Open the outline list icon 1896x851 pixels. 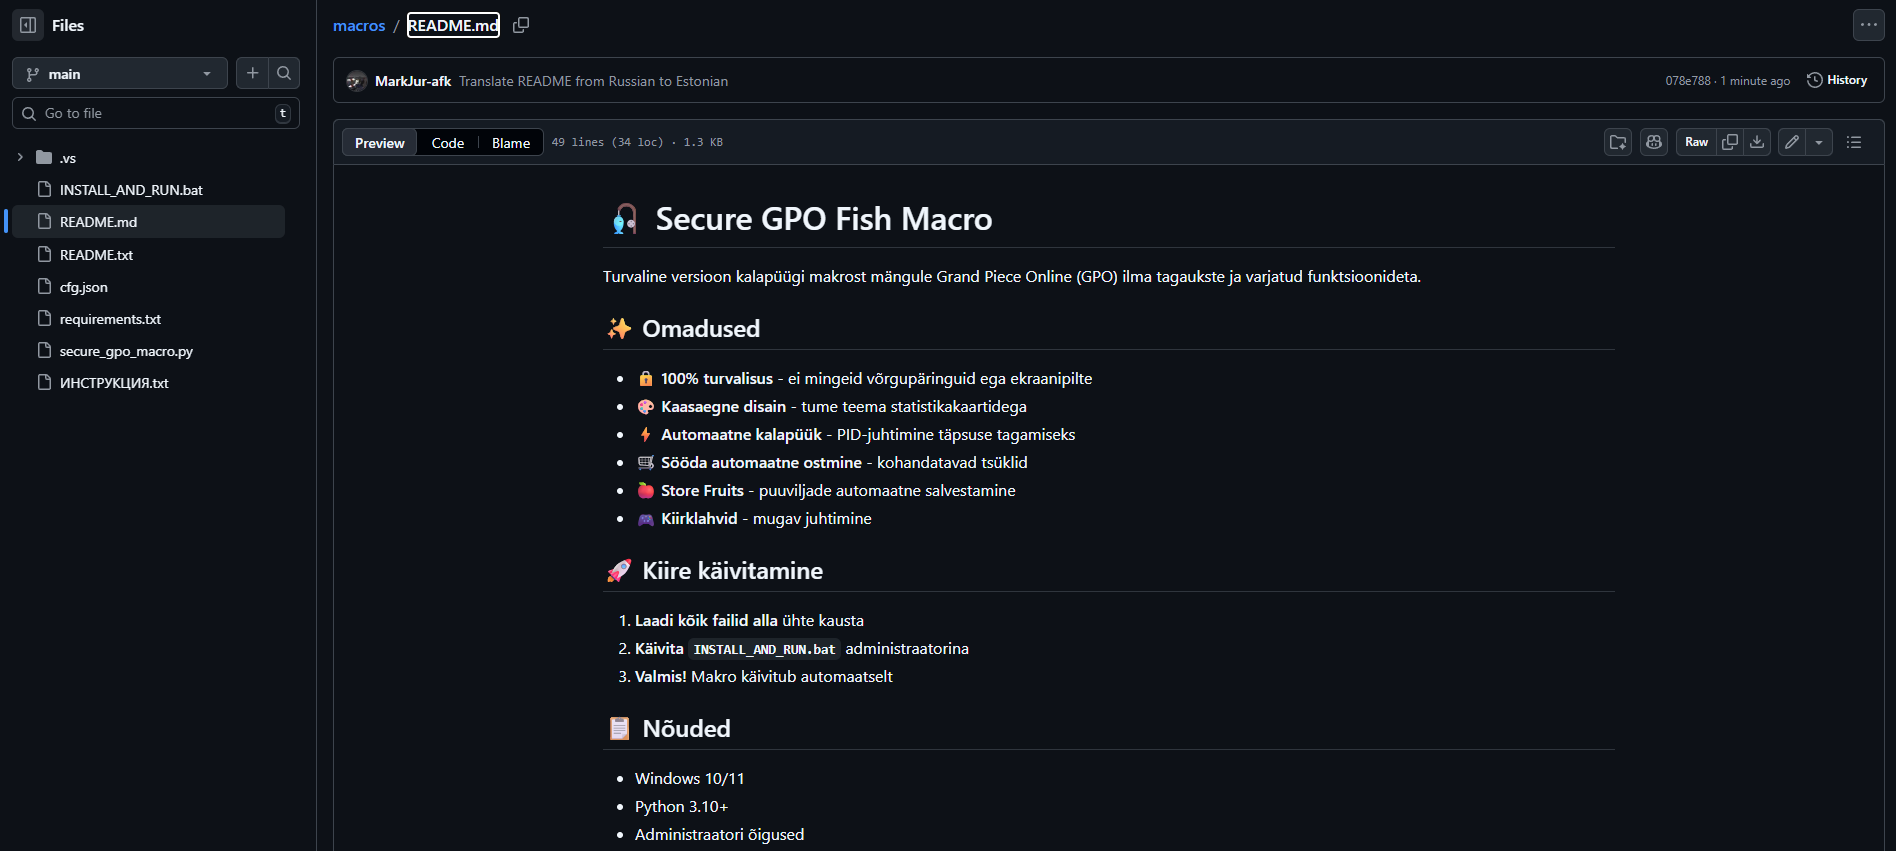coord(1854,142)
